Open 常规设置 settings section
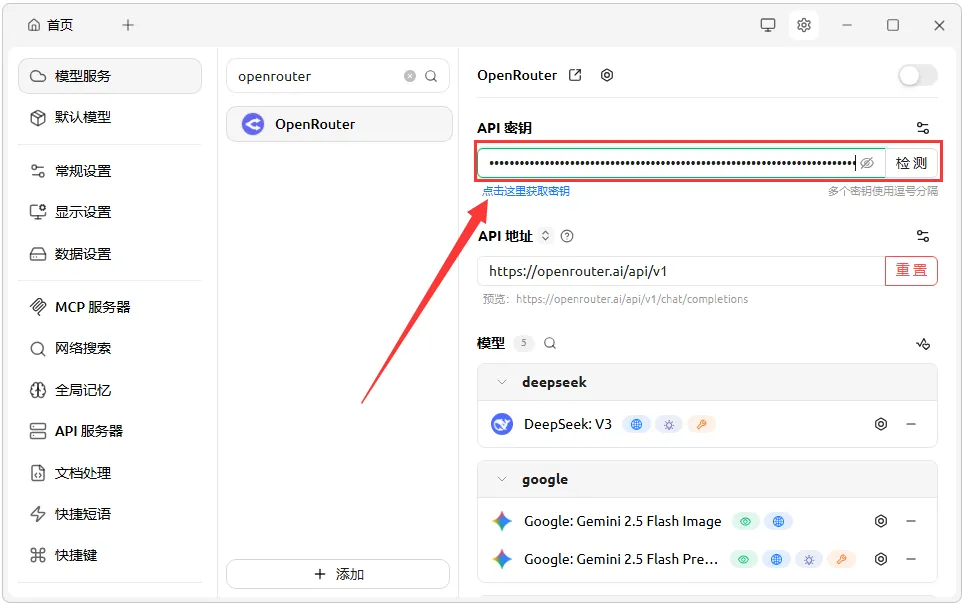966x605 pixels. point(110,171)
